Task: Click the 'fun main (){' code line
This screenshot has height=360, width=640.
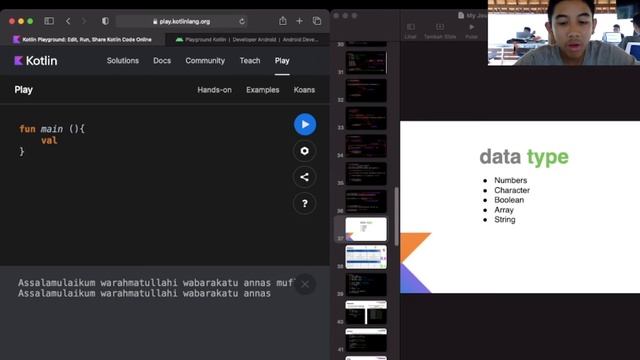Action: (52, 129)
